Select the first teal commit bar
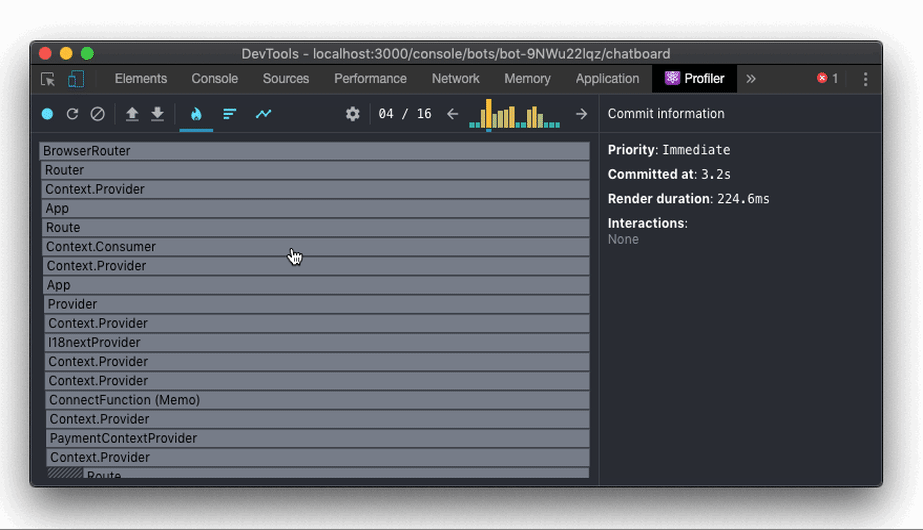 pos(472,124)
